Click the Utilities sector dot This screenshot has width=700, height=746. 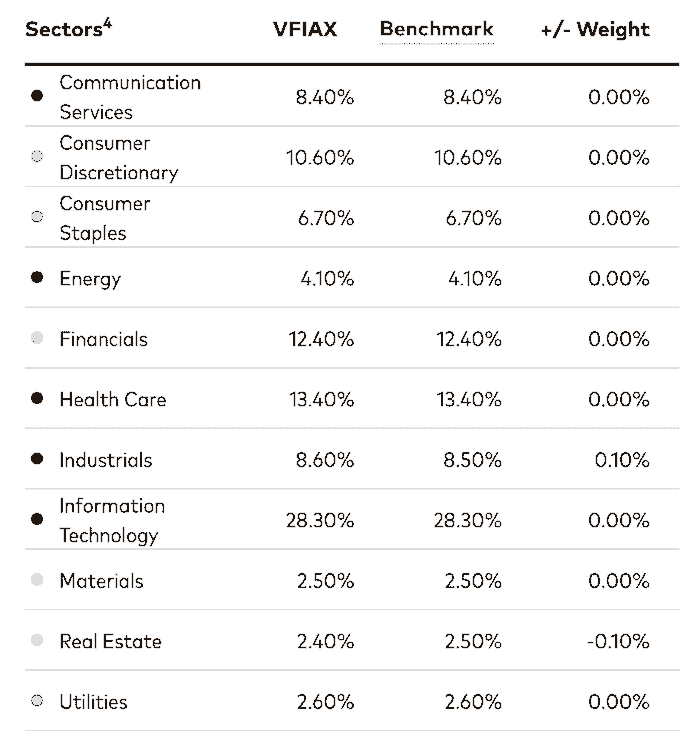click(x=37, y=702)
